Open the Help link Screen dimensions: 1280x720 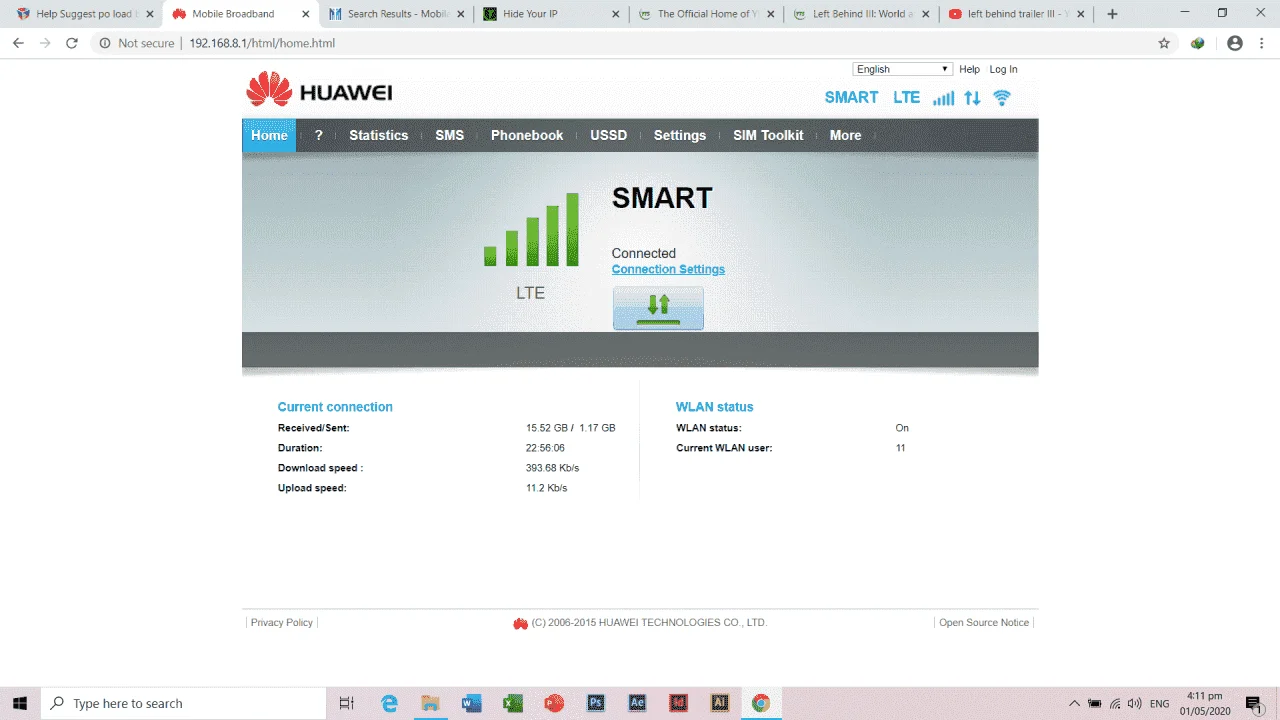969,69
